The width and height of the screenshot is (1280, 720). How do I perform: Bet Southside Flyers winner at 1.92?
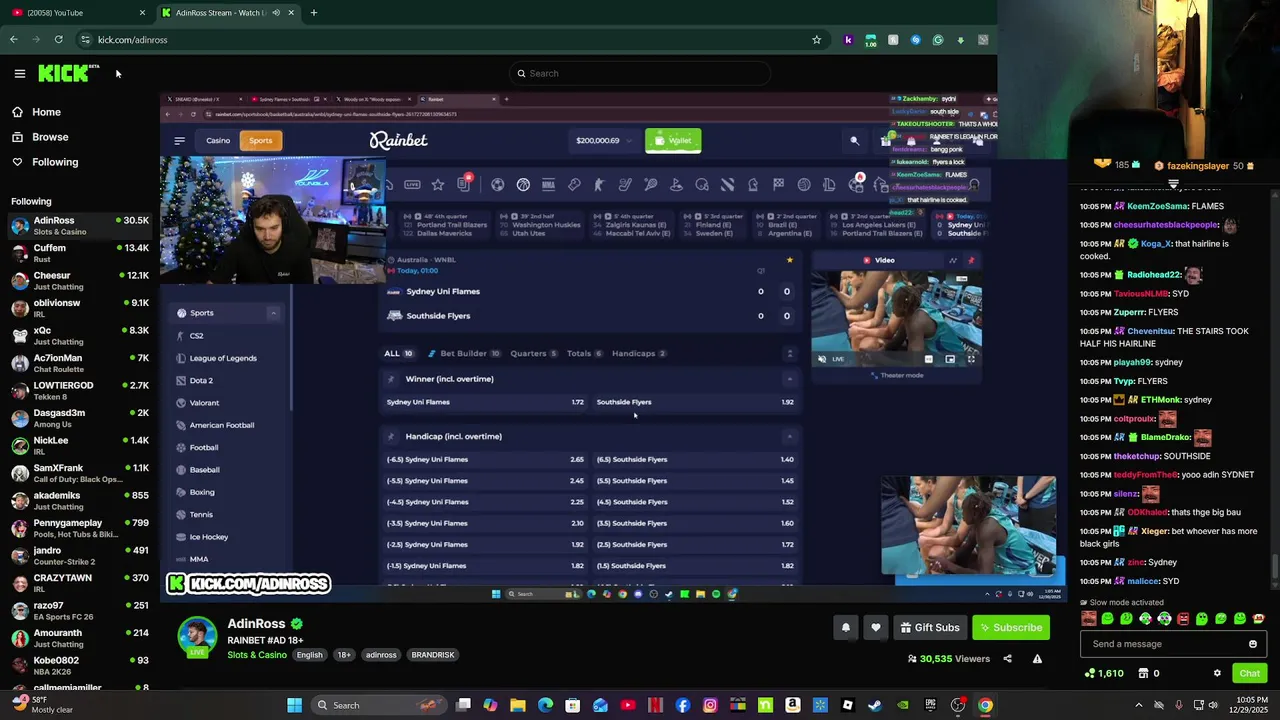(695, 402)
